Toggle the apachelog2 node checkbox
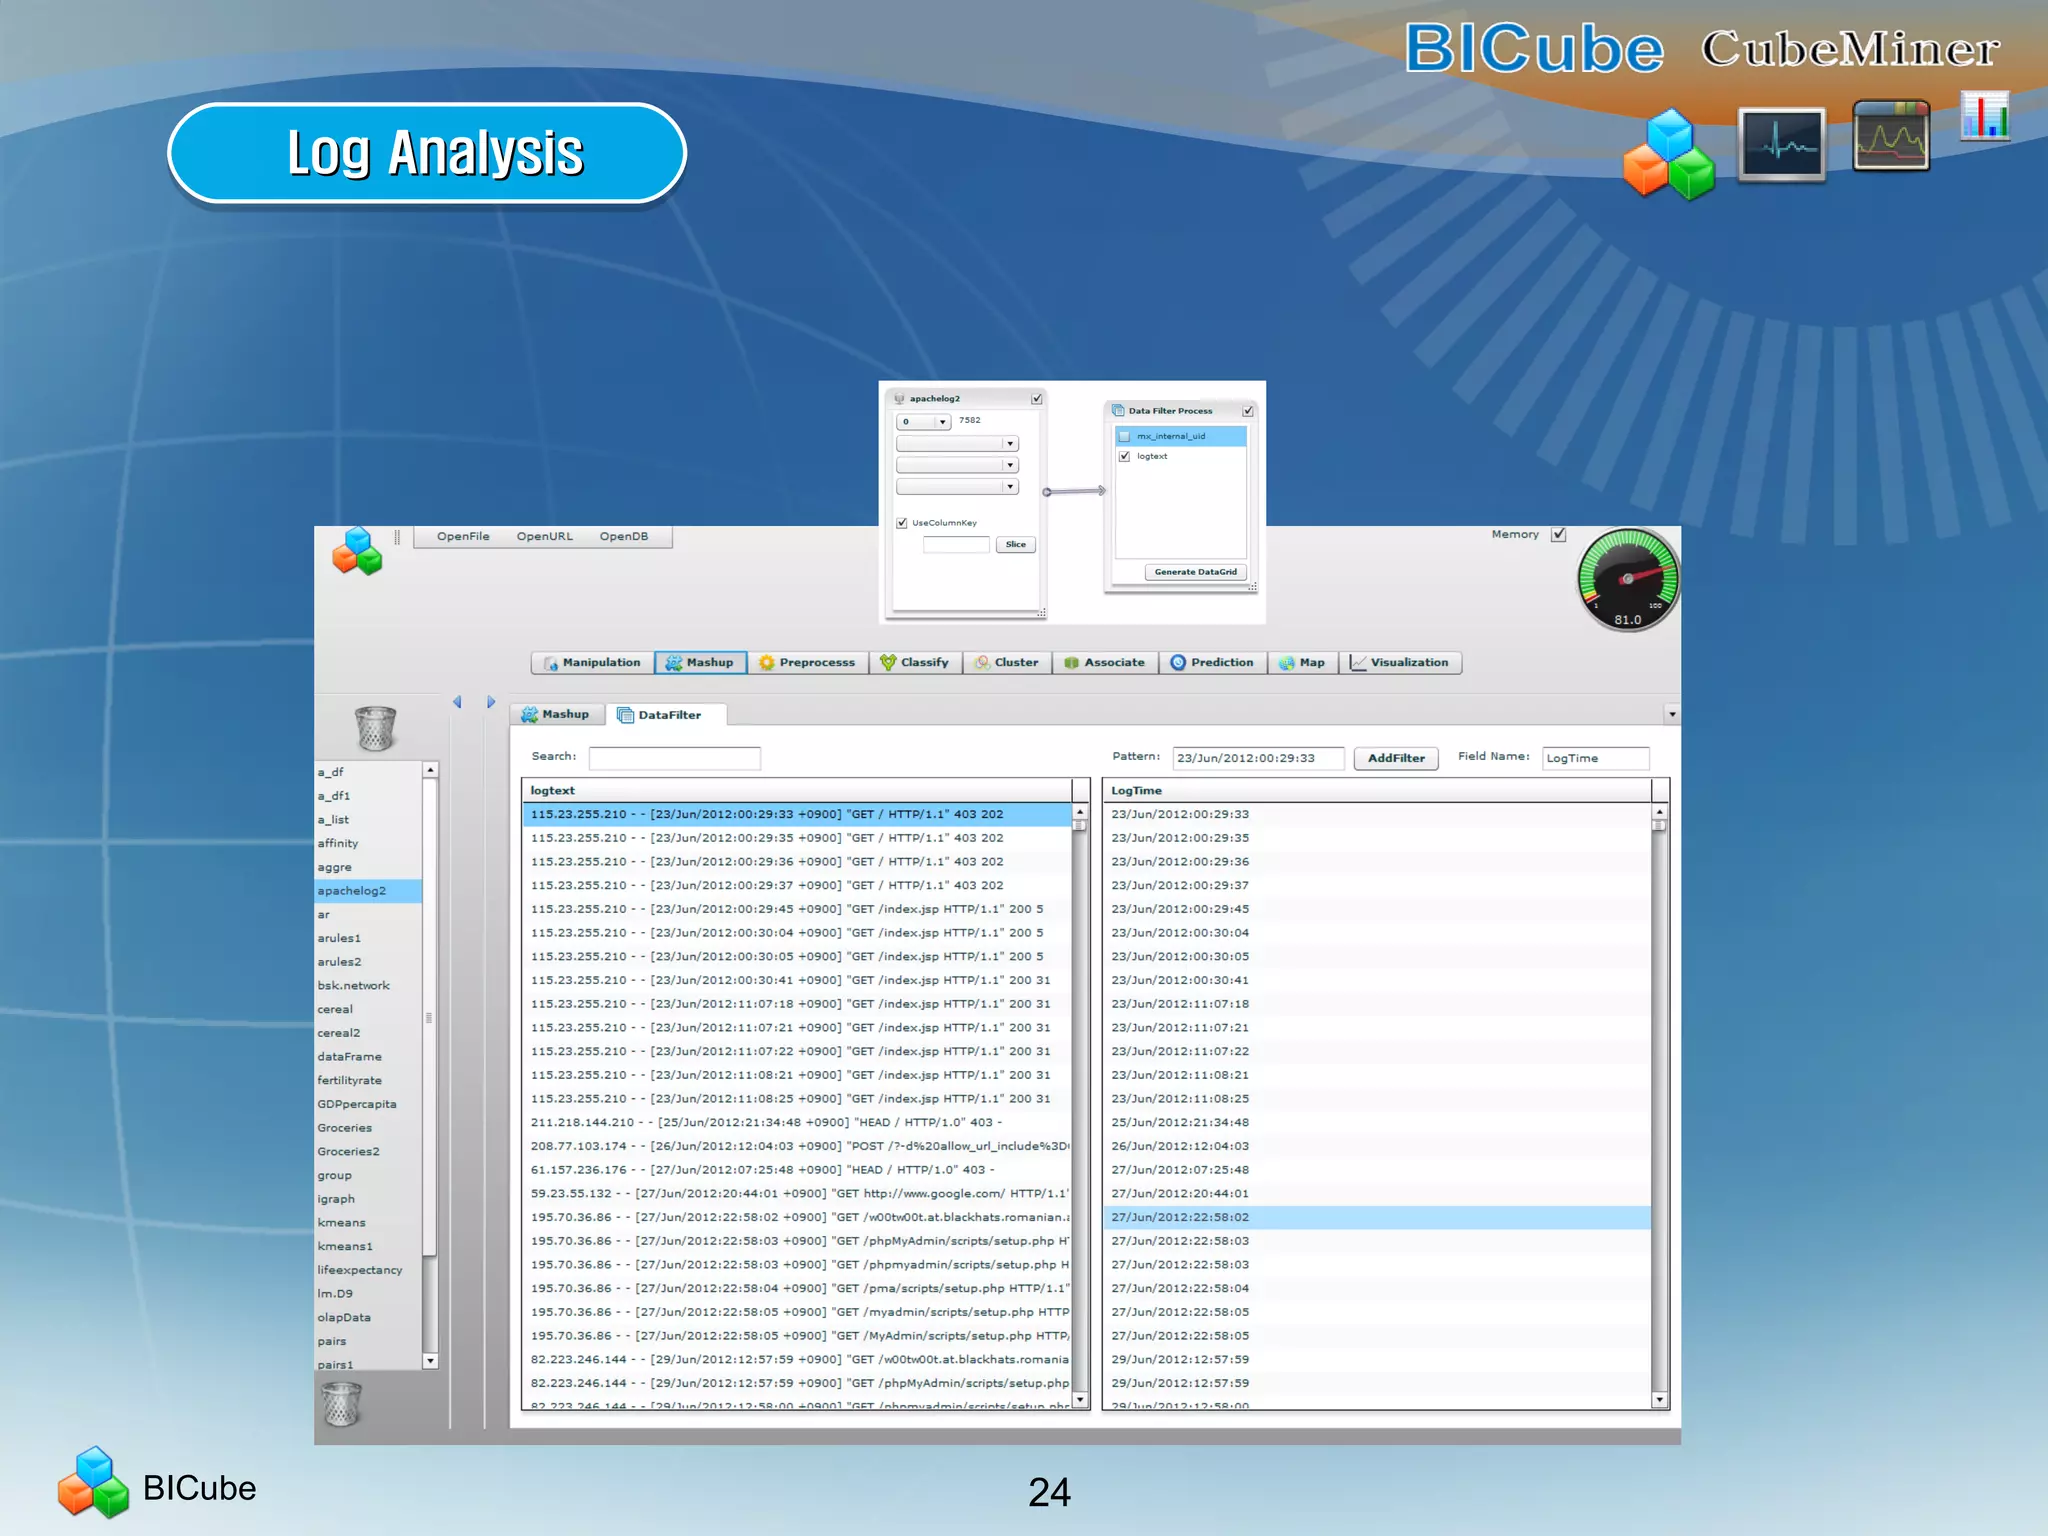 1037,398
